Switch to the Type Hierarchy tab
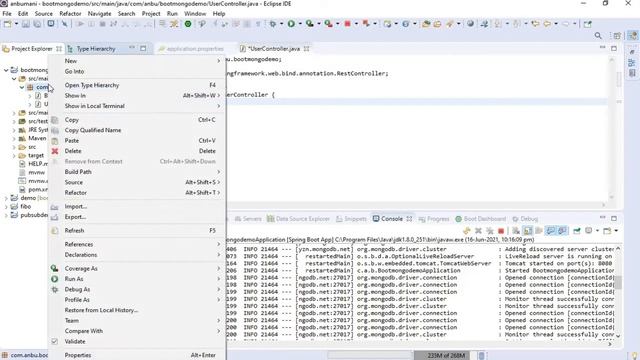 tap(96, 49)
